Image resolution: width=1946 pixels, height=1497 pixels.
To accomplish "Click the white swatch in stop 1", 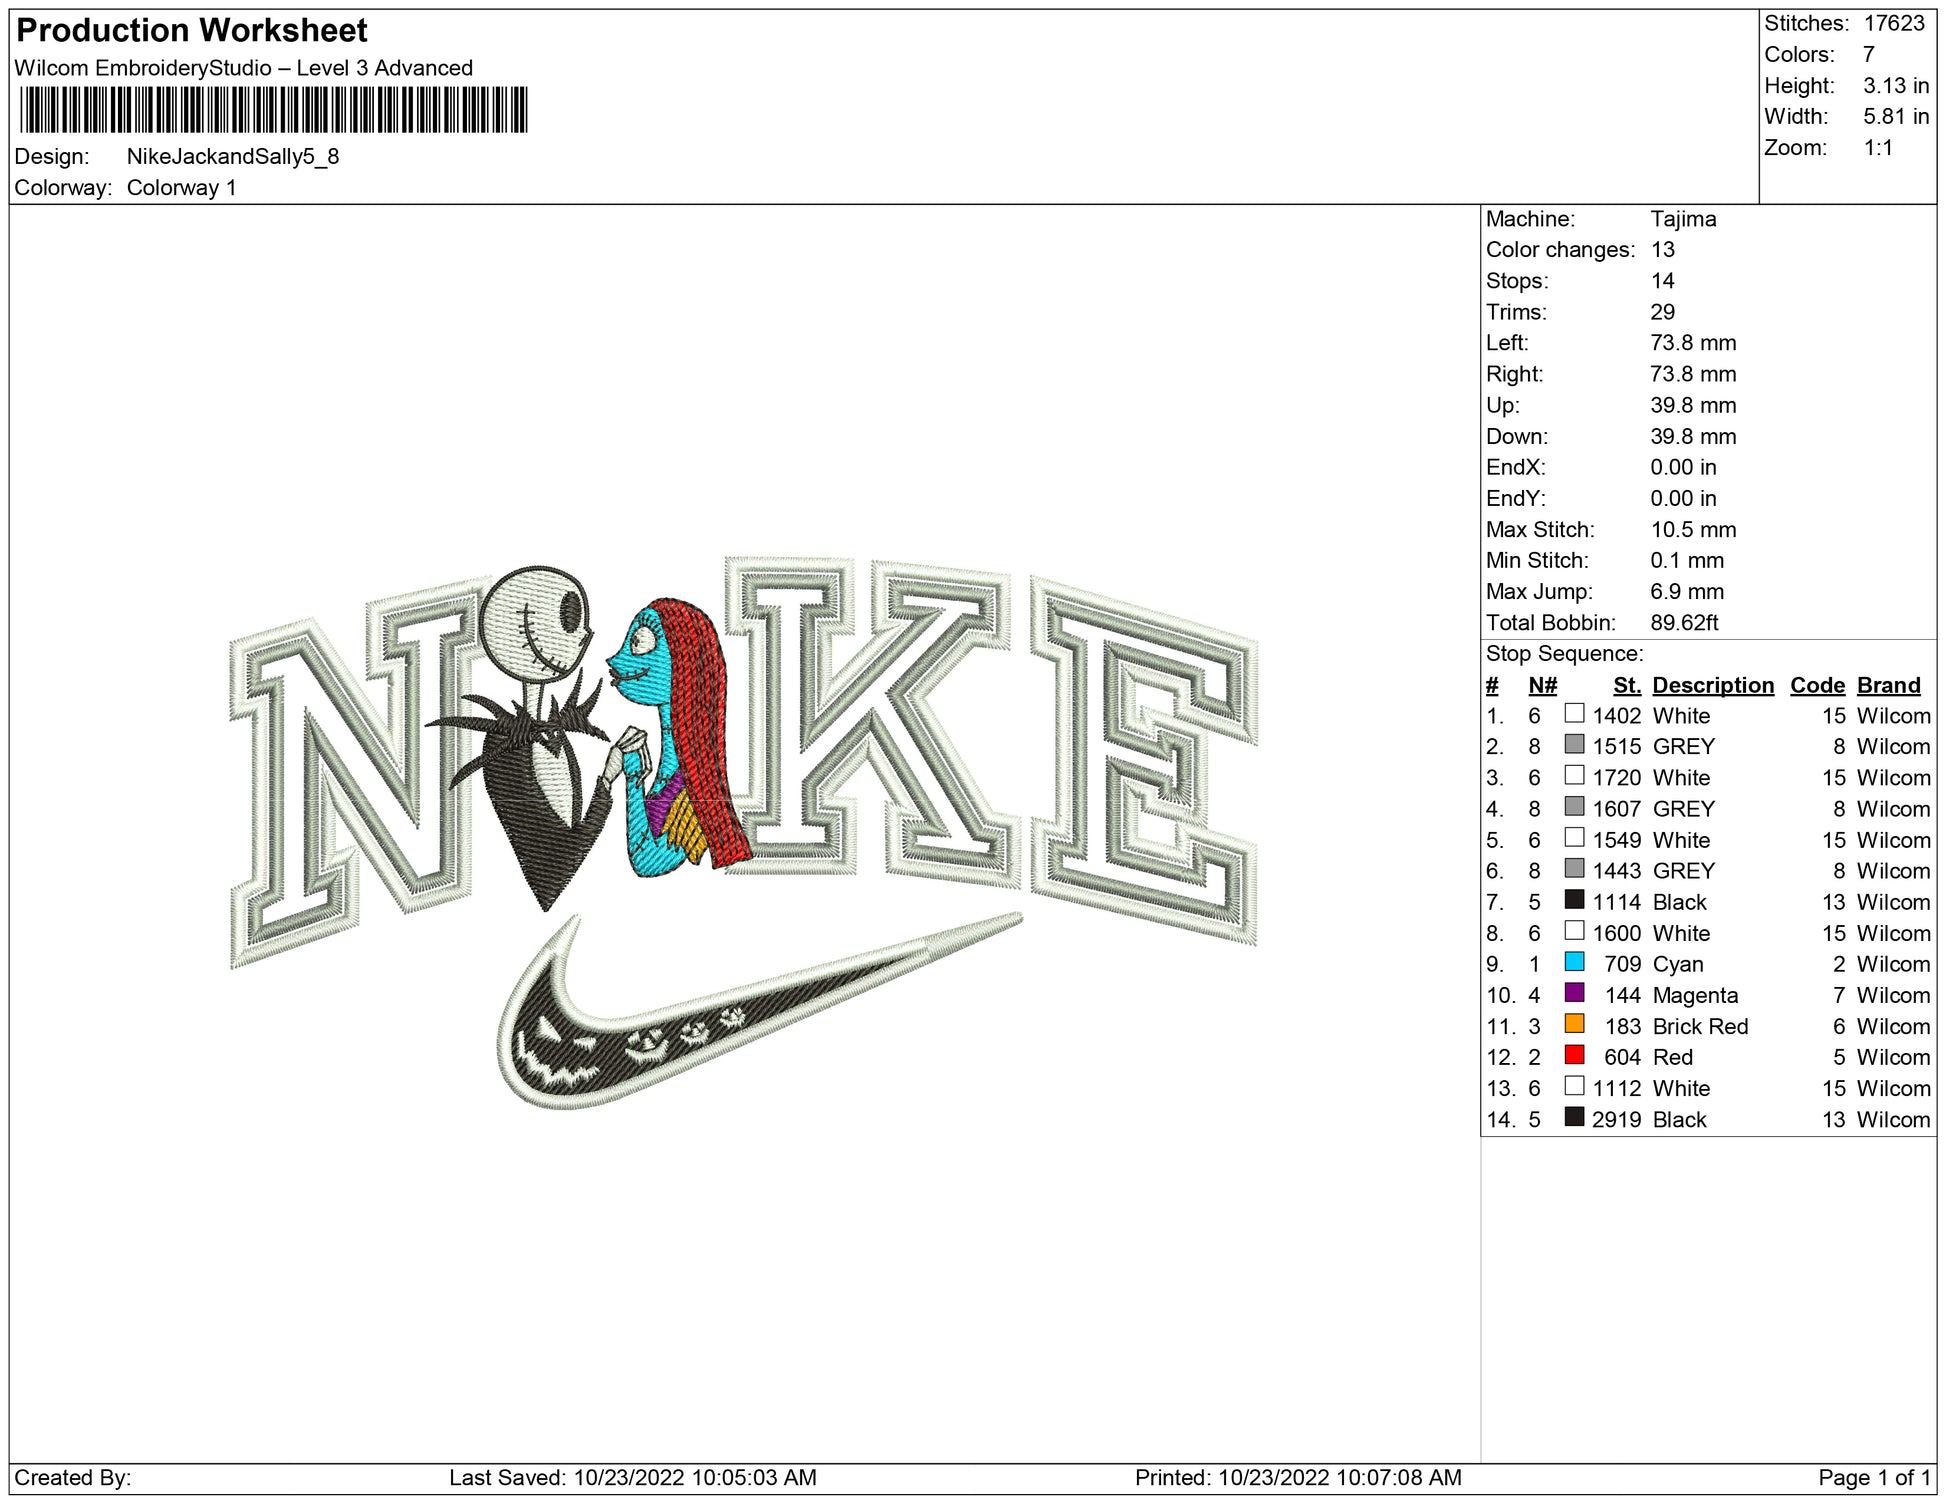I will [x=1574, y=714].
